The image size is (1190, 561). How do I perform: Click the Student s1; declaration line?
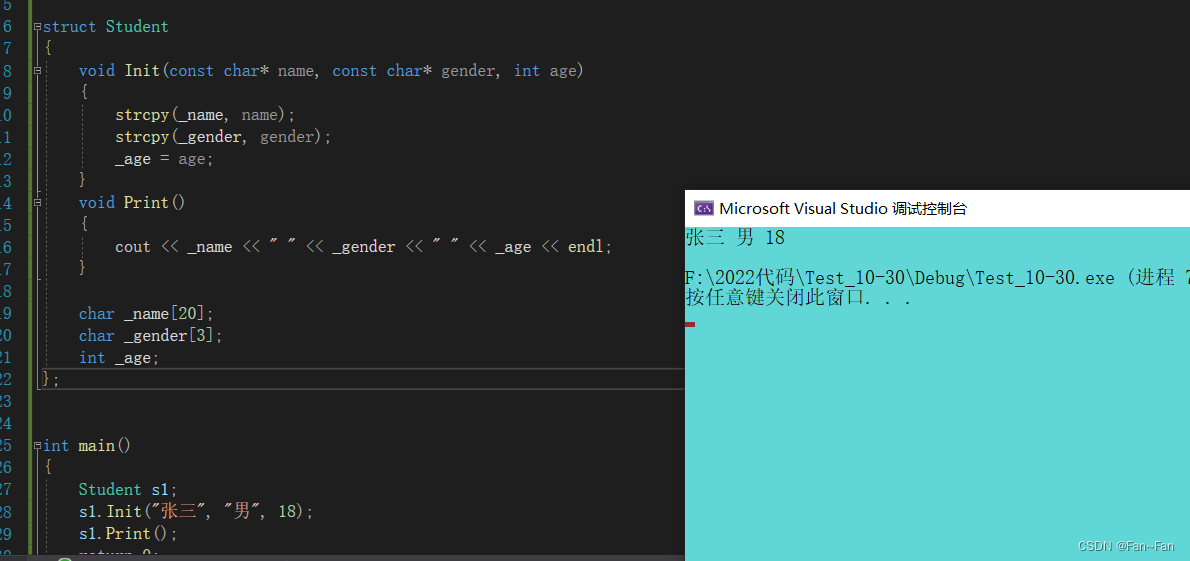(x=128, y=490)
